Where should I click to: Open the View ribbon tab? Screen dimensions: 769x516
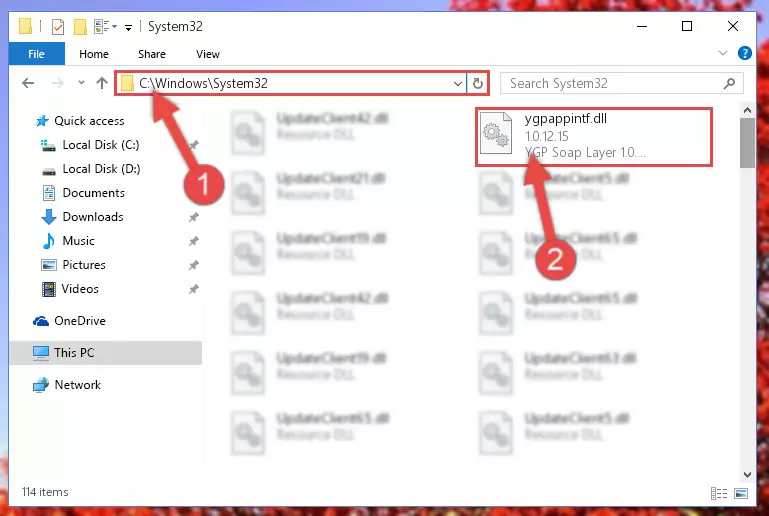[207, 54]
